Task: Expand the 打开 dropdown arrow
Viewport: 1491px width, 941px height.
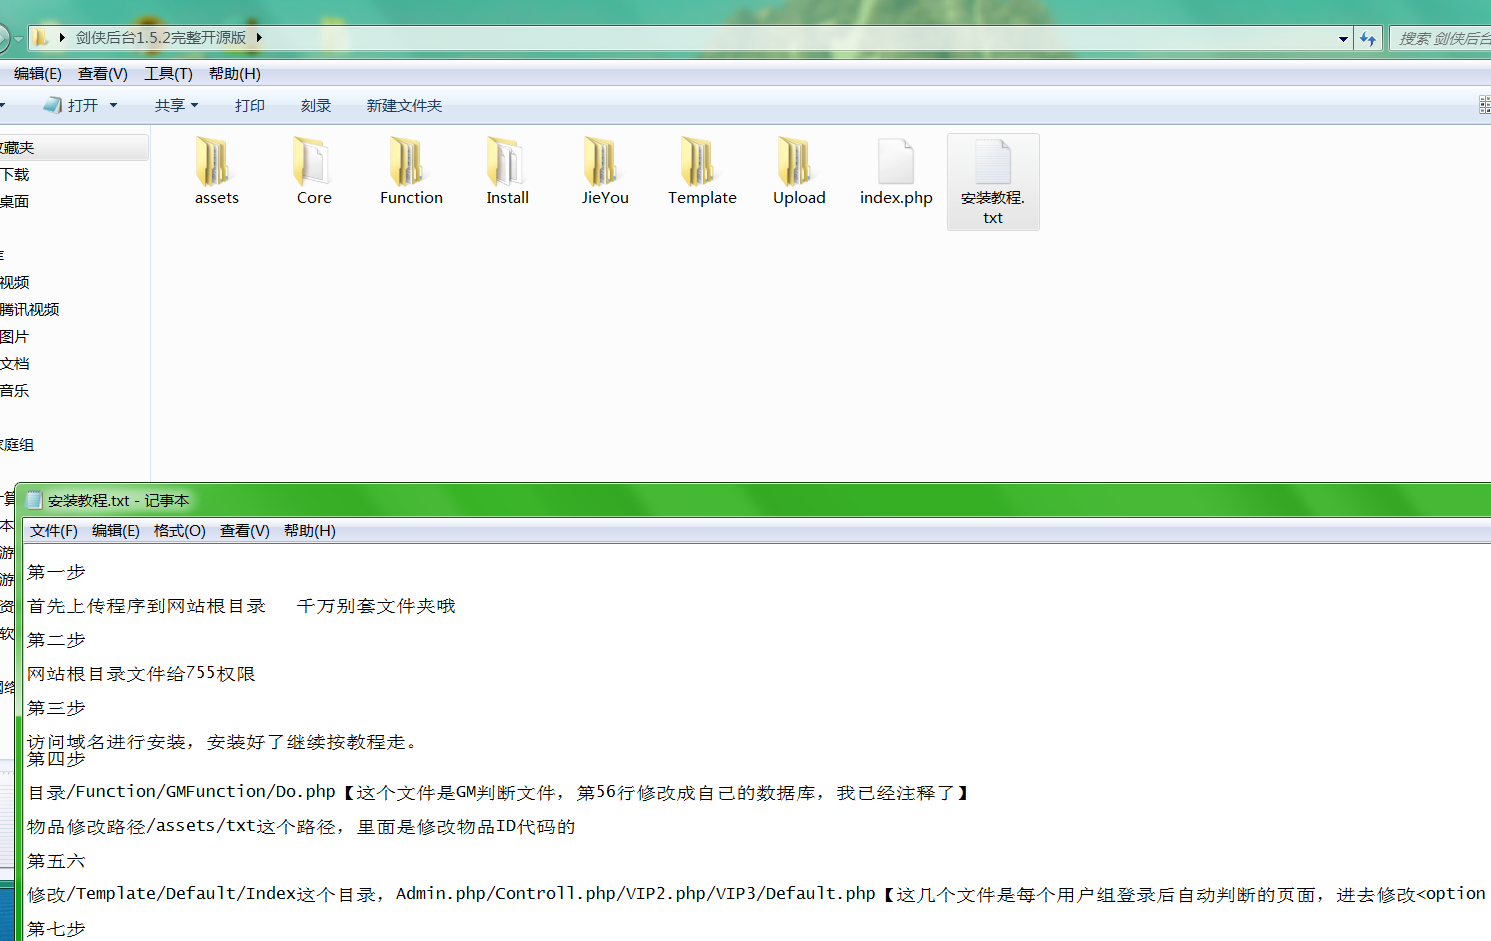Action: [x=113, y=105]
